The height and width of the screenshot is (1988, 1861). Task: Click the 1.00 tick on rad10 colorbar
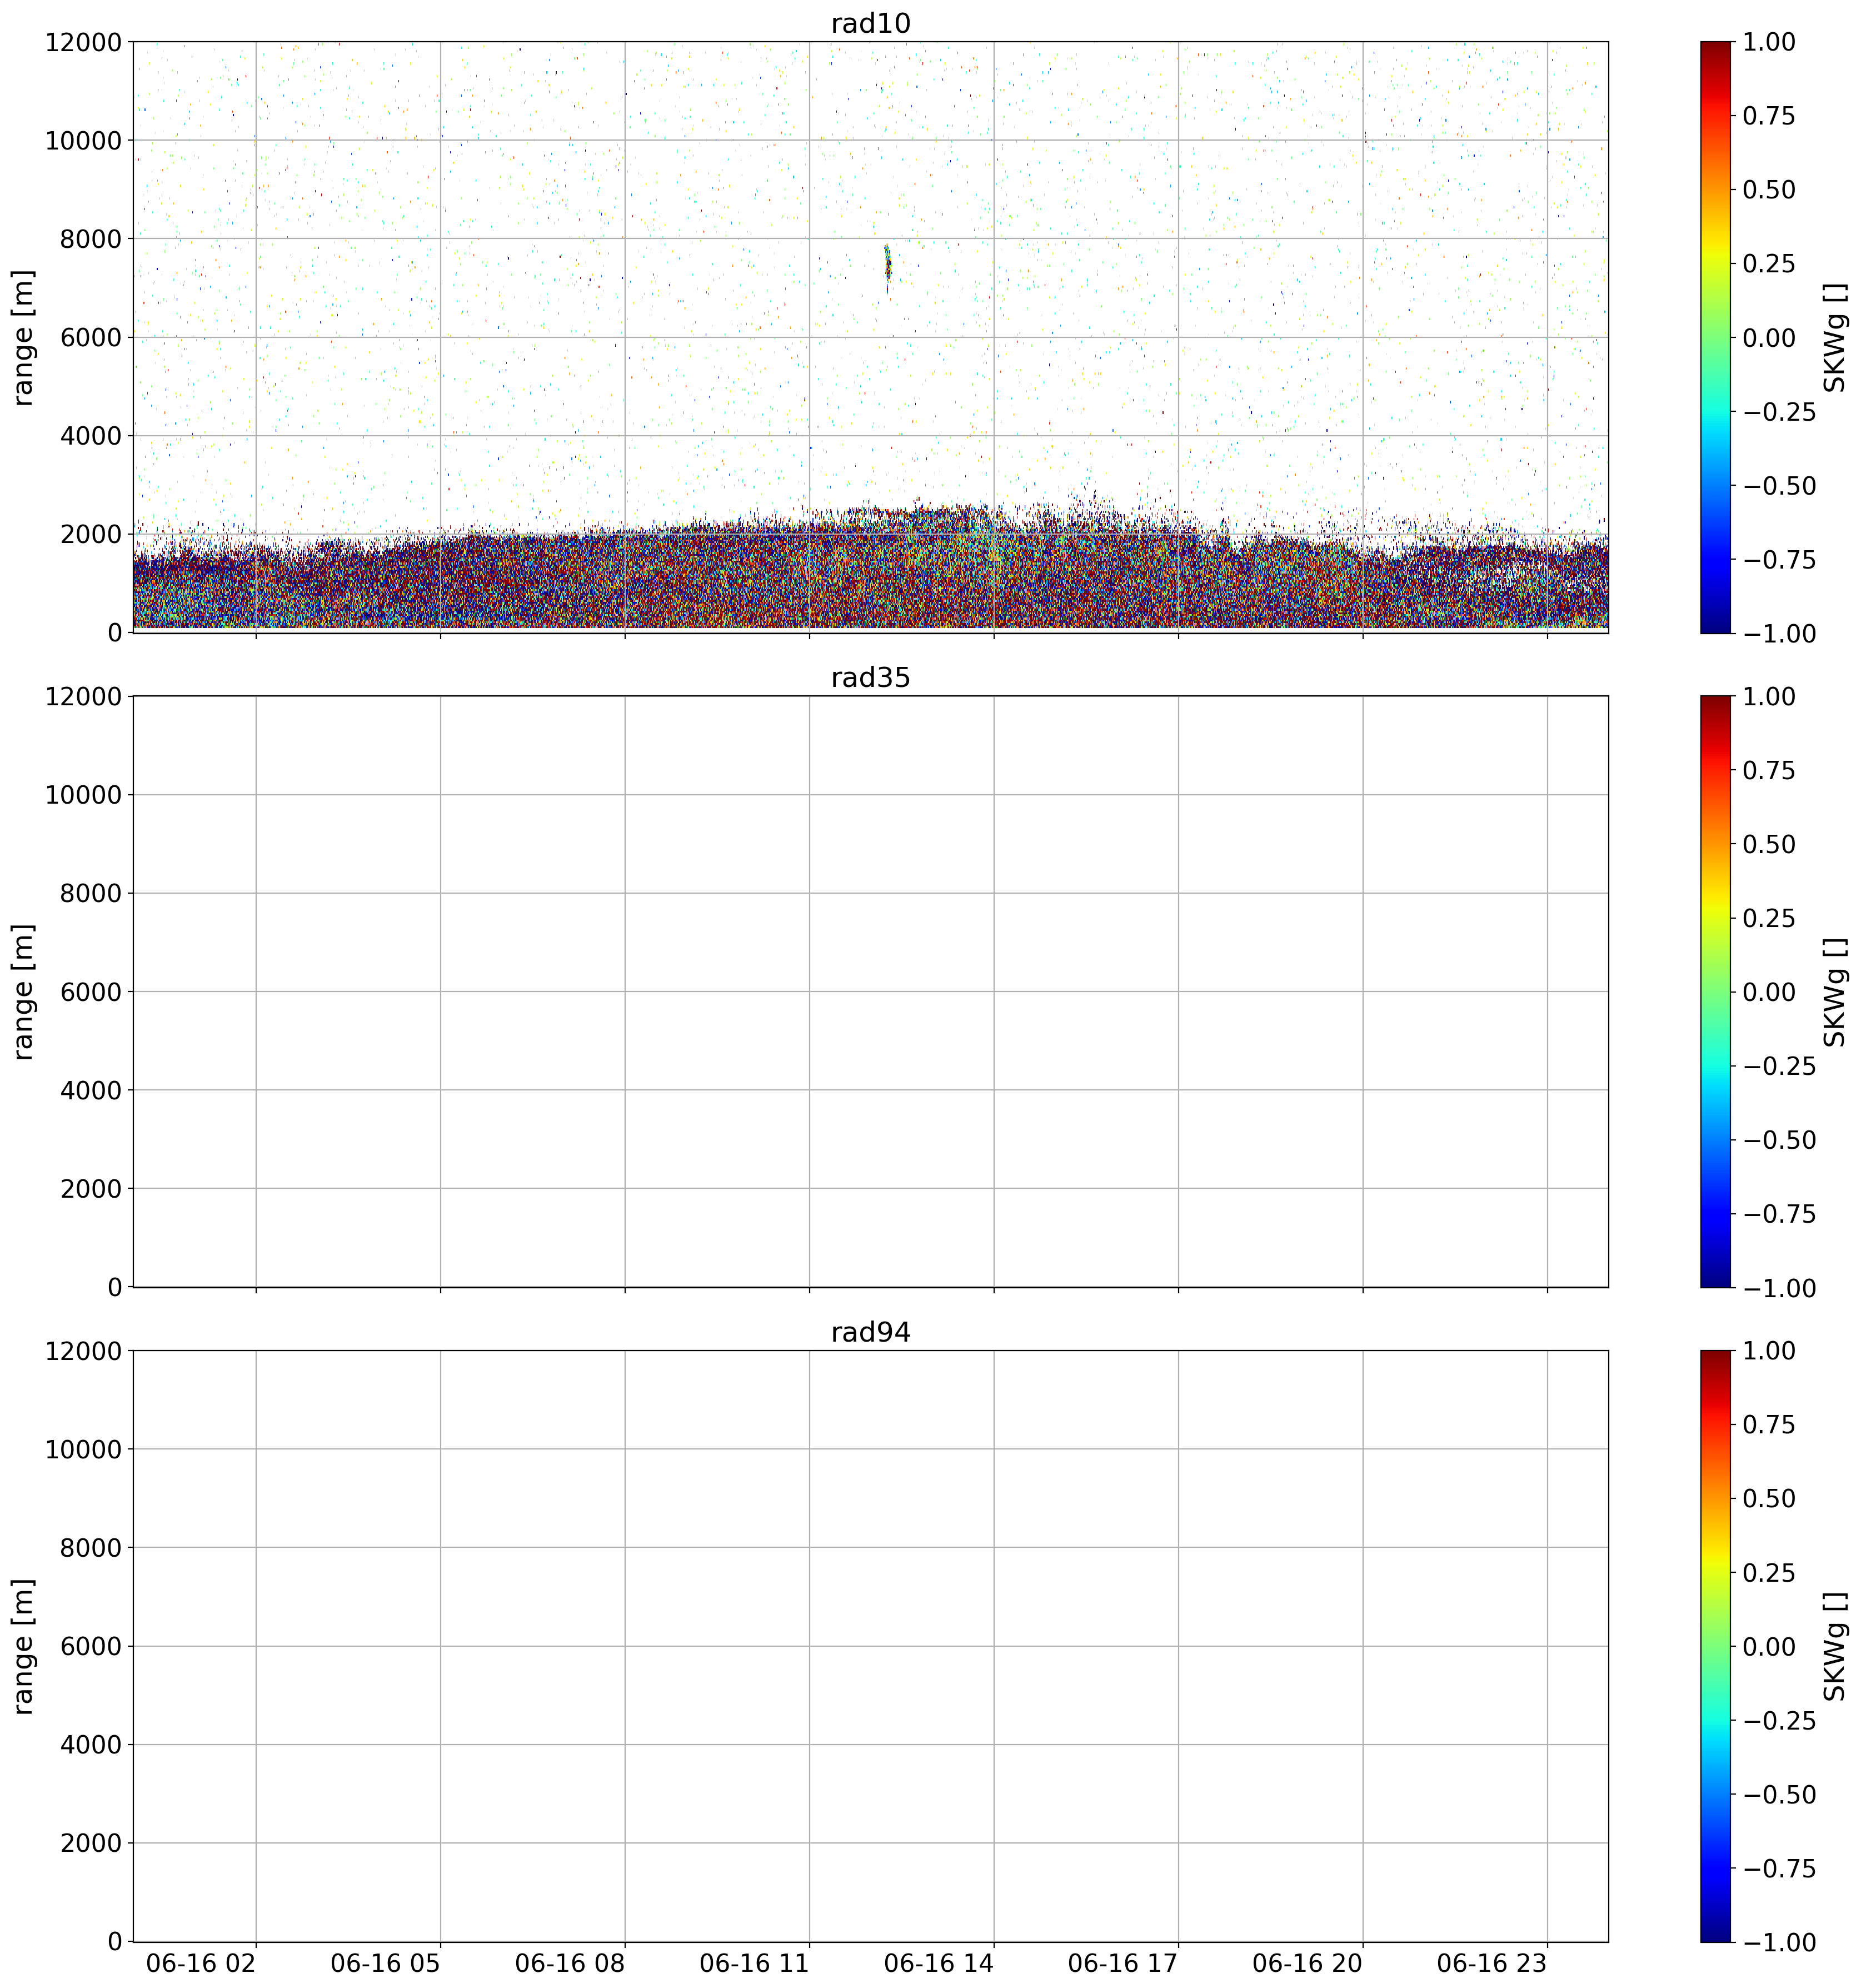[x=1769, y=42]
